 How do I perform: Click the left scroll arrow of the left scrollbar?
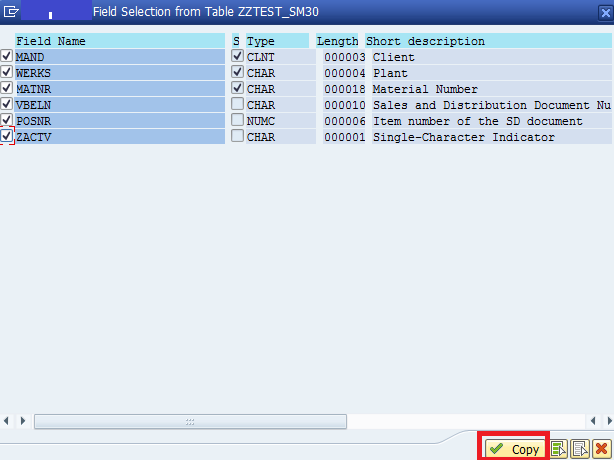point(6,421)
